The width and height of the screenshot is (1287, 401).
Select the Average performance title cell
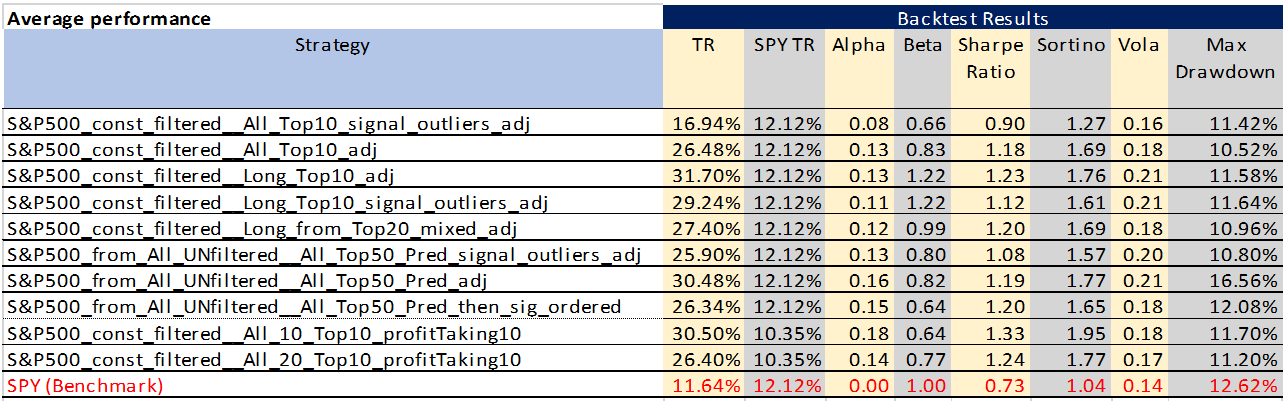coord(333,18)
